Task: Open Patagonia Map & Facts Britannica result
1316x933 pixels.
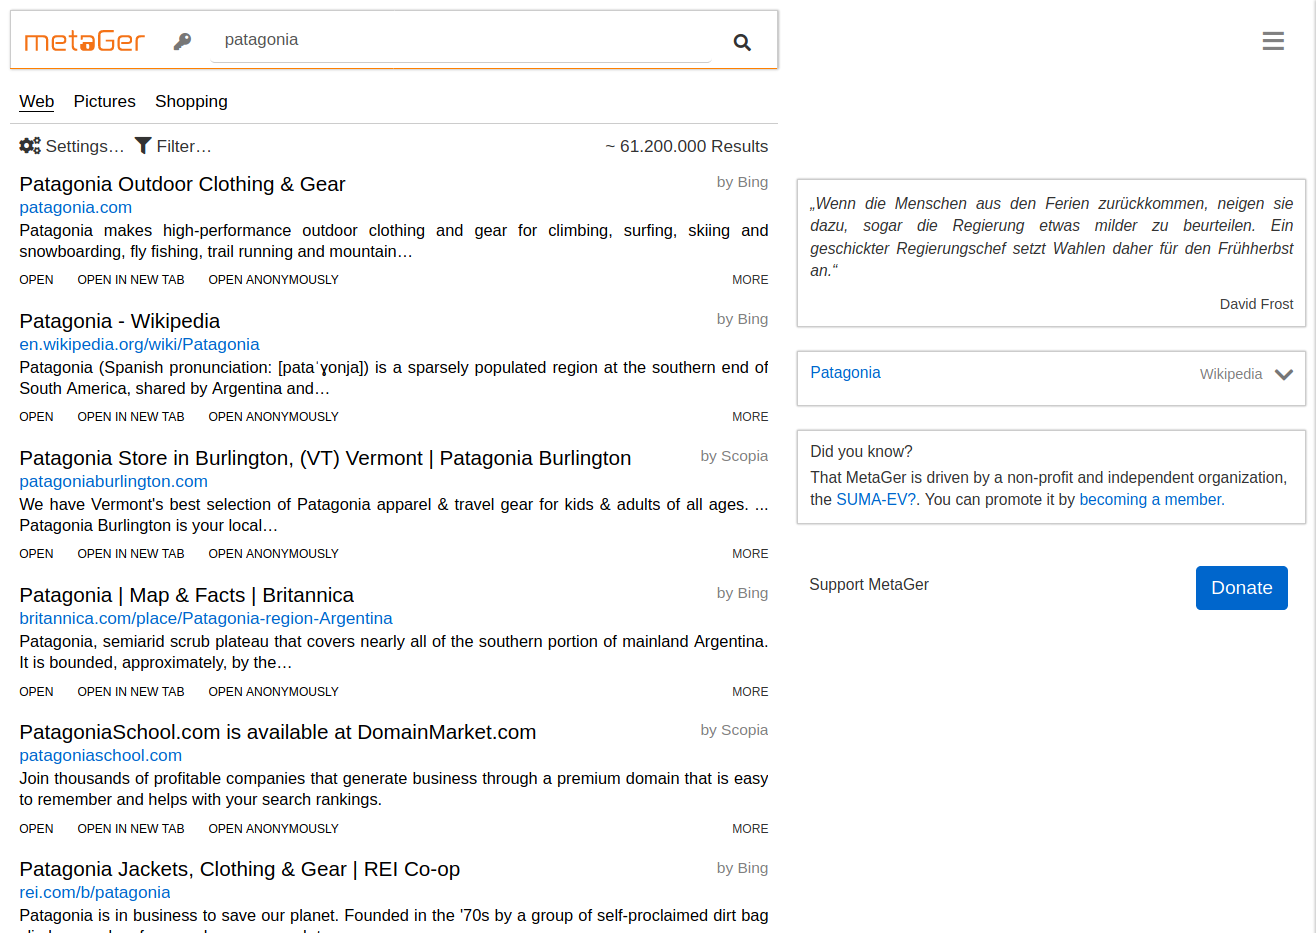Action: 187,595
